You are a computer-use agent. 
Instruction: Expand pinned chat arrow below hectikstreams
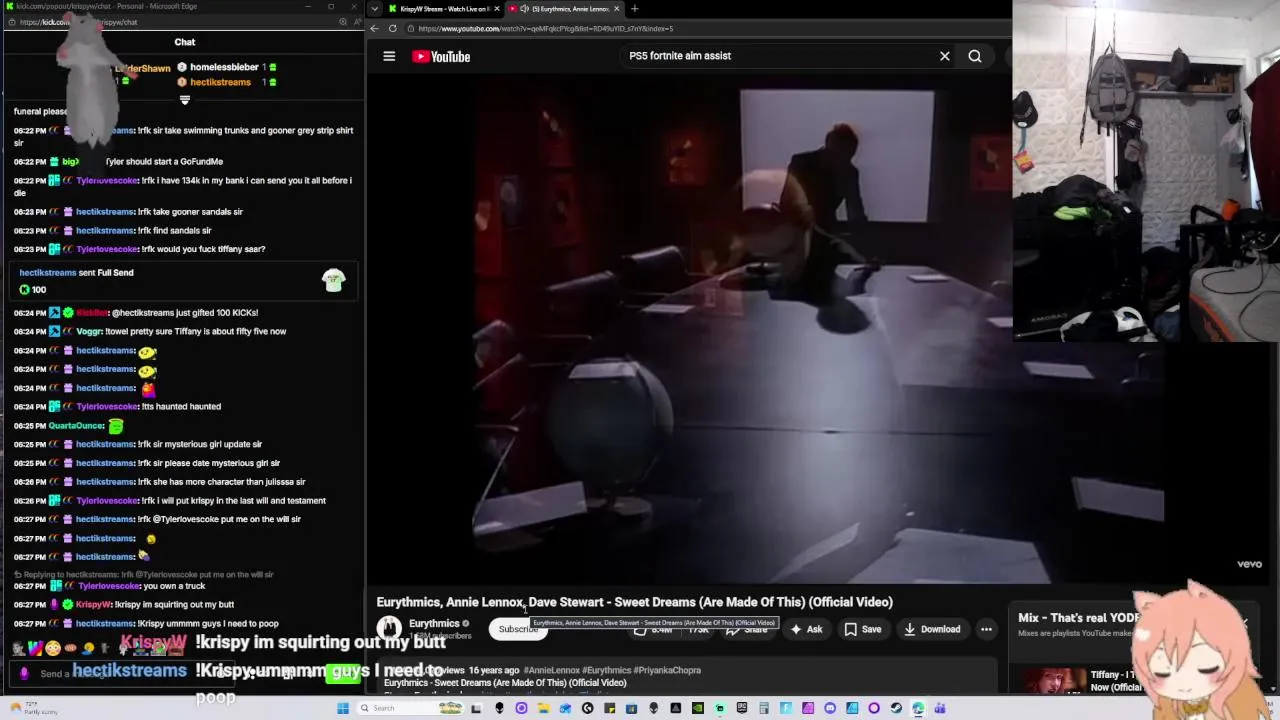click(x=184, y=99)
